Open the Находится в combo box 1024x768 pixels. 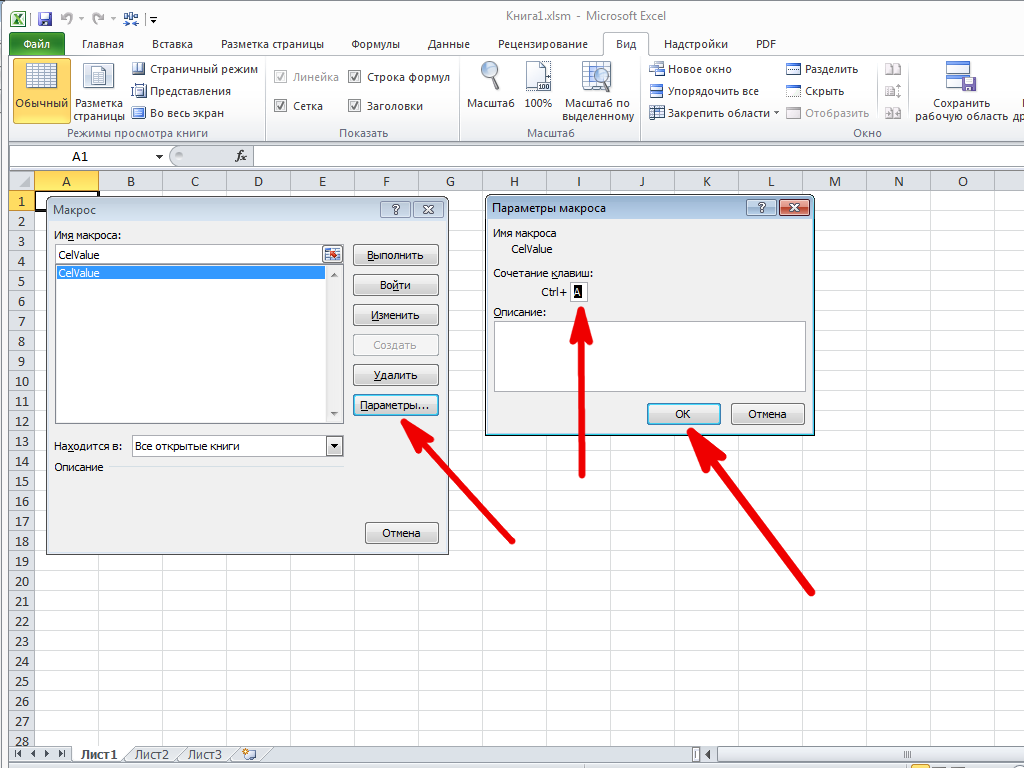coord(238,446)
